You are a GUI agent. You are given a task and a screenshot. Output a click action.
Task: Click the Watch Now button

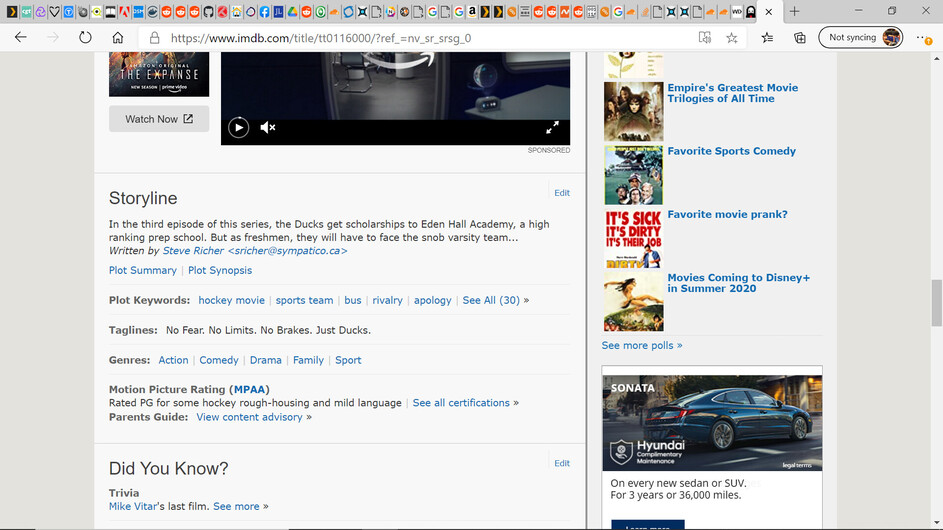(x=159, y=119)
